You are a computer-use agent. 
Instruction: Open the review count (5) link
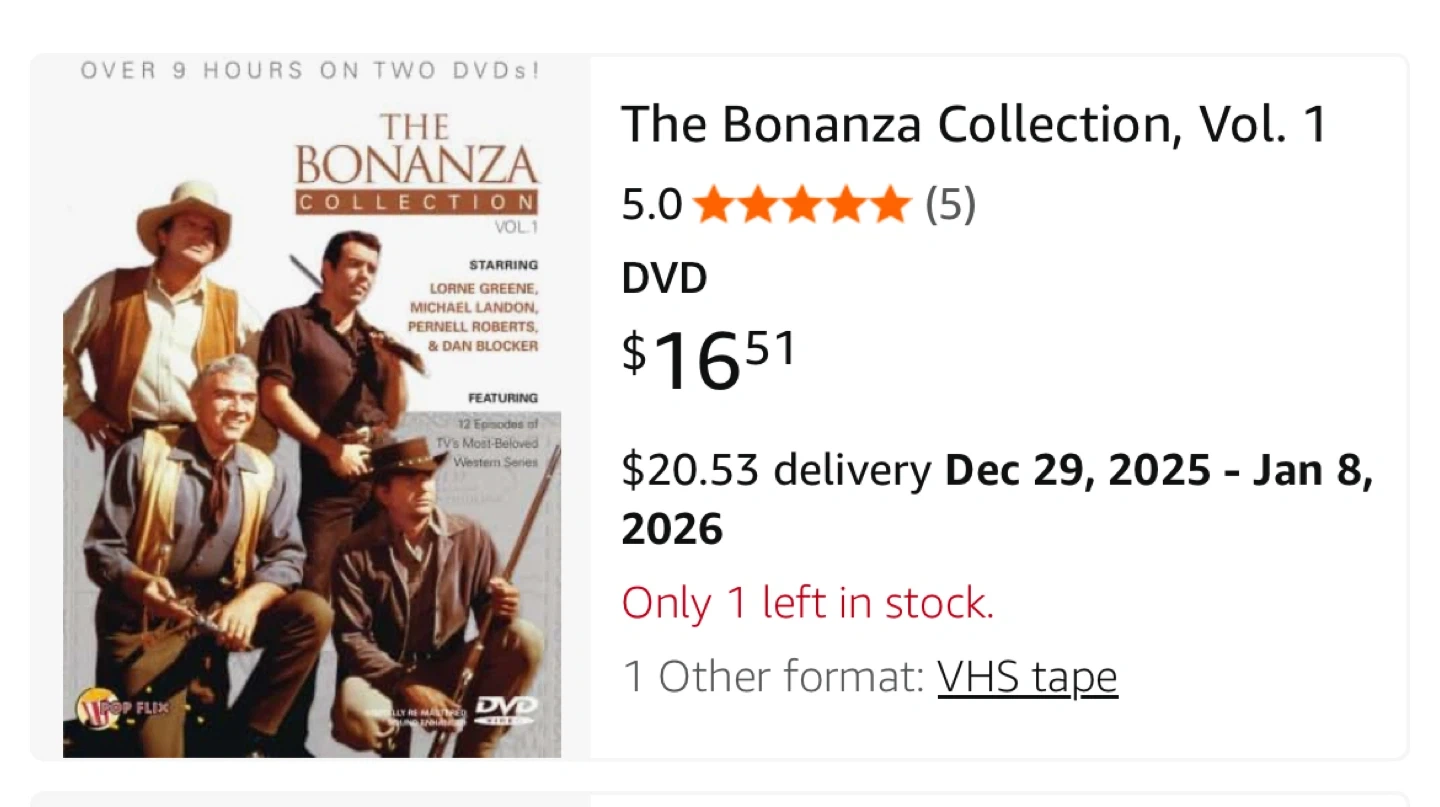click(949, 206)
